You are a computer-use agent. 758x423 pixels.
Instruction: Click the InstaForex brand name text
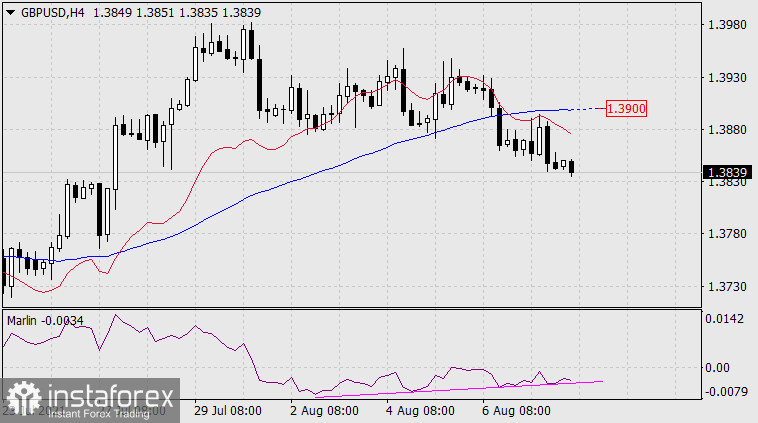coord(108,394)
